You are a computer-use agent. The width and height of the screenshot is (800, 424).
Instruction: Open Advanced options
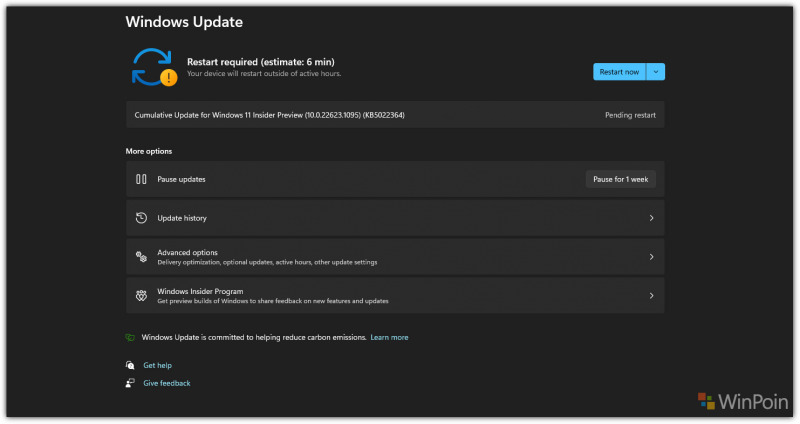(395, 257)
